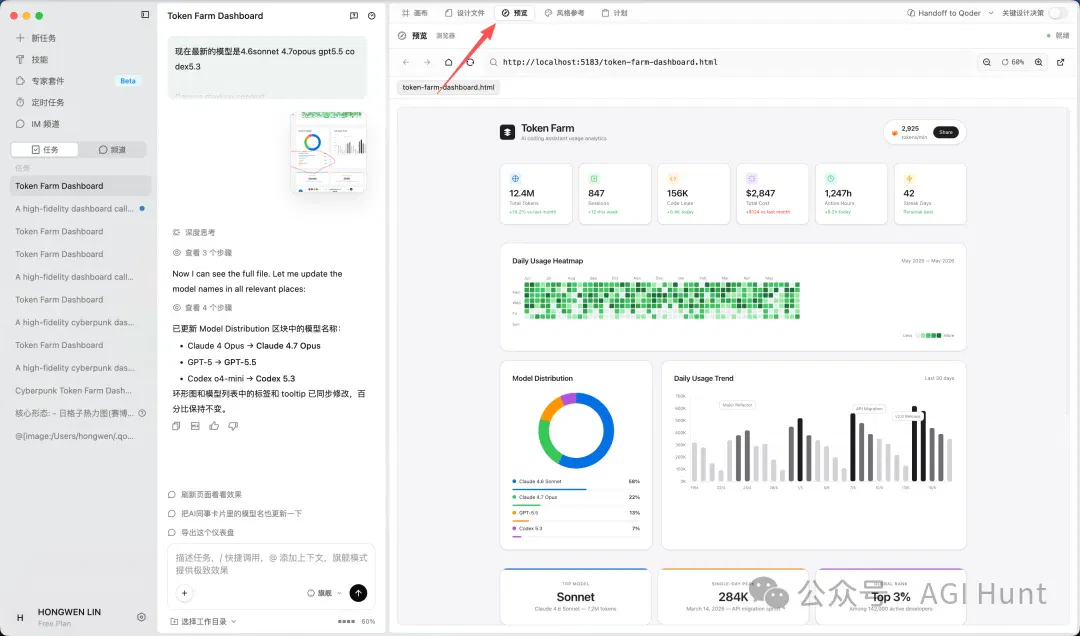This screenshot has width=1080, height=636.
Task: Click the Model Distribution donut chart
Action: 576,431
